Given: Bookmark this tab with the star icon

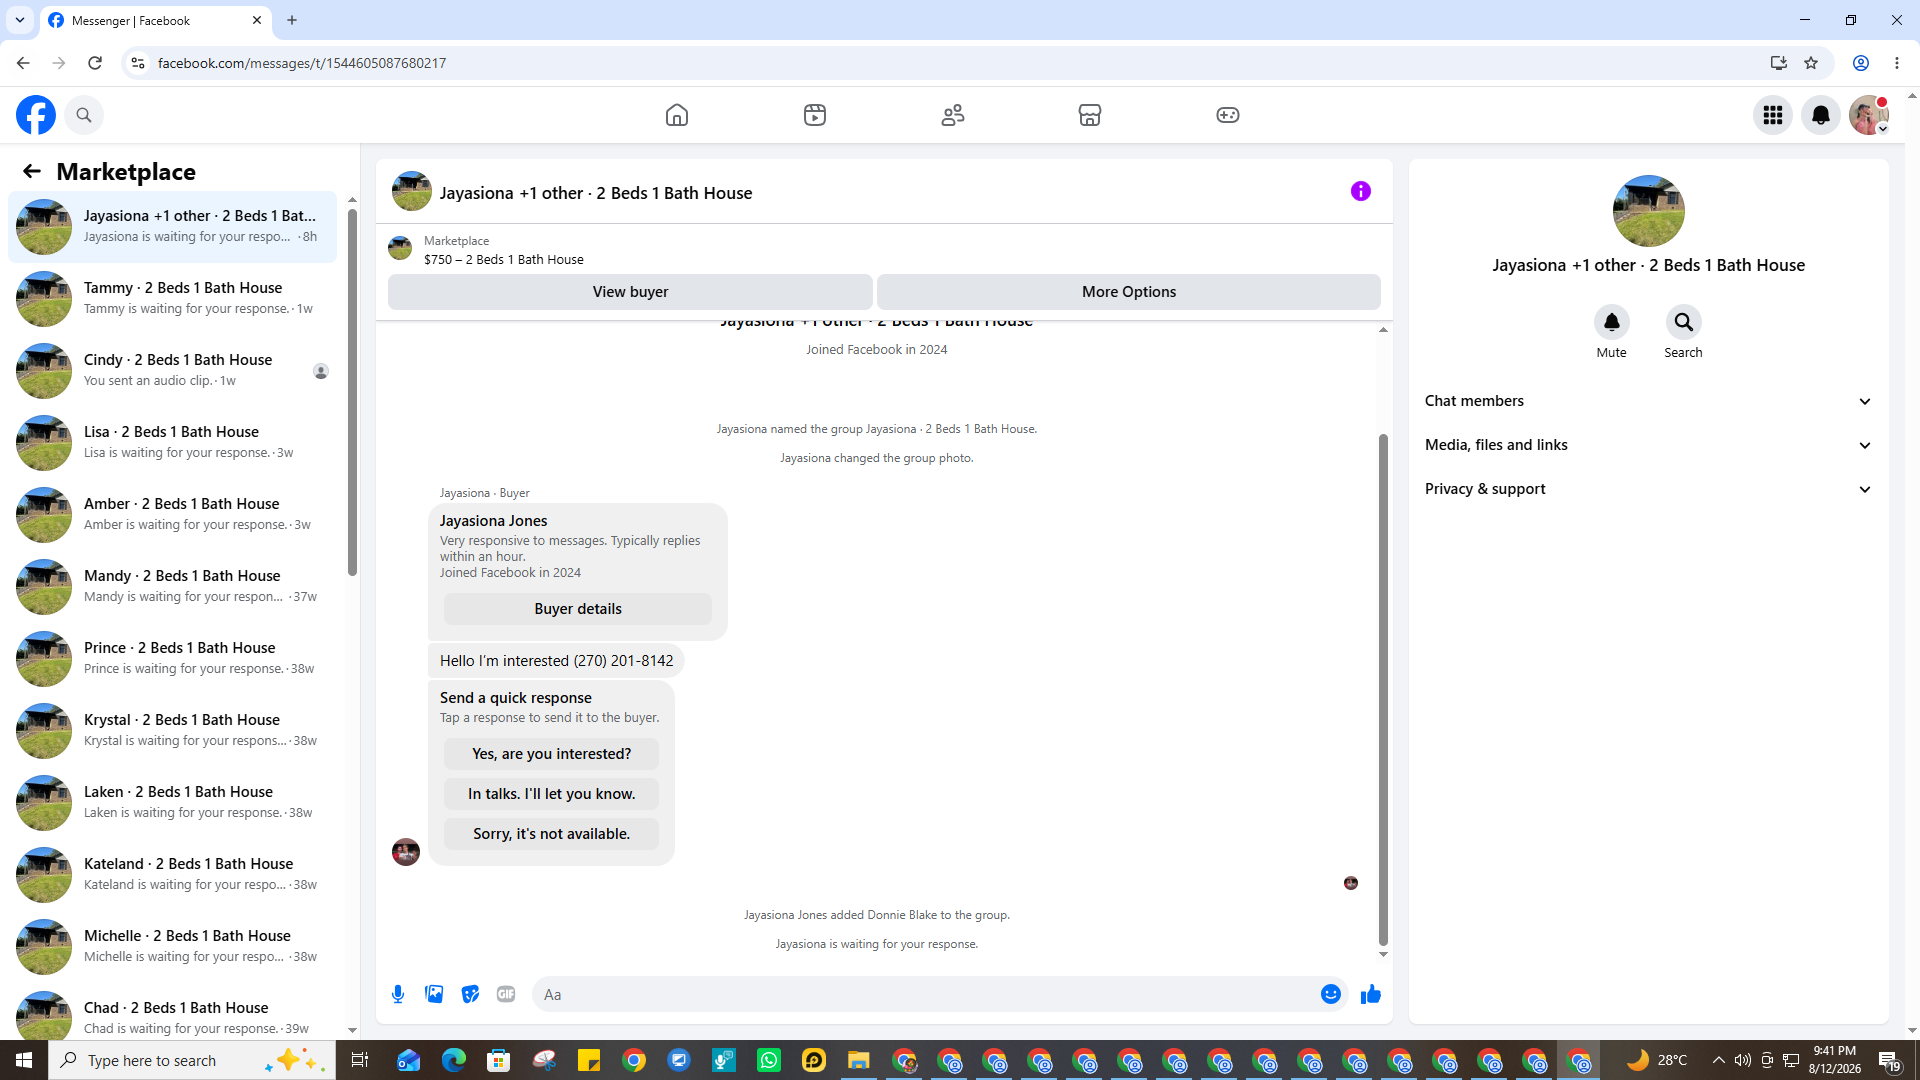Looking at the screenshot, I should click(1811, 63).
